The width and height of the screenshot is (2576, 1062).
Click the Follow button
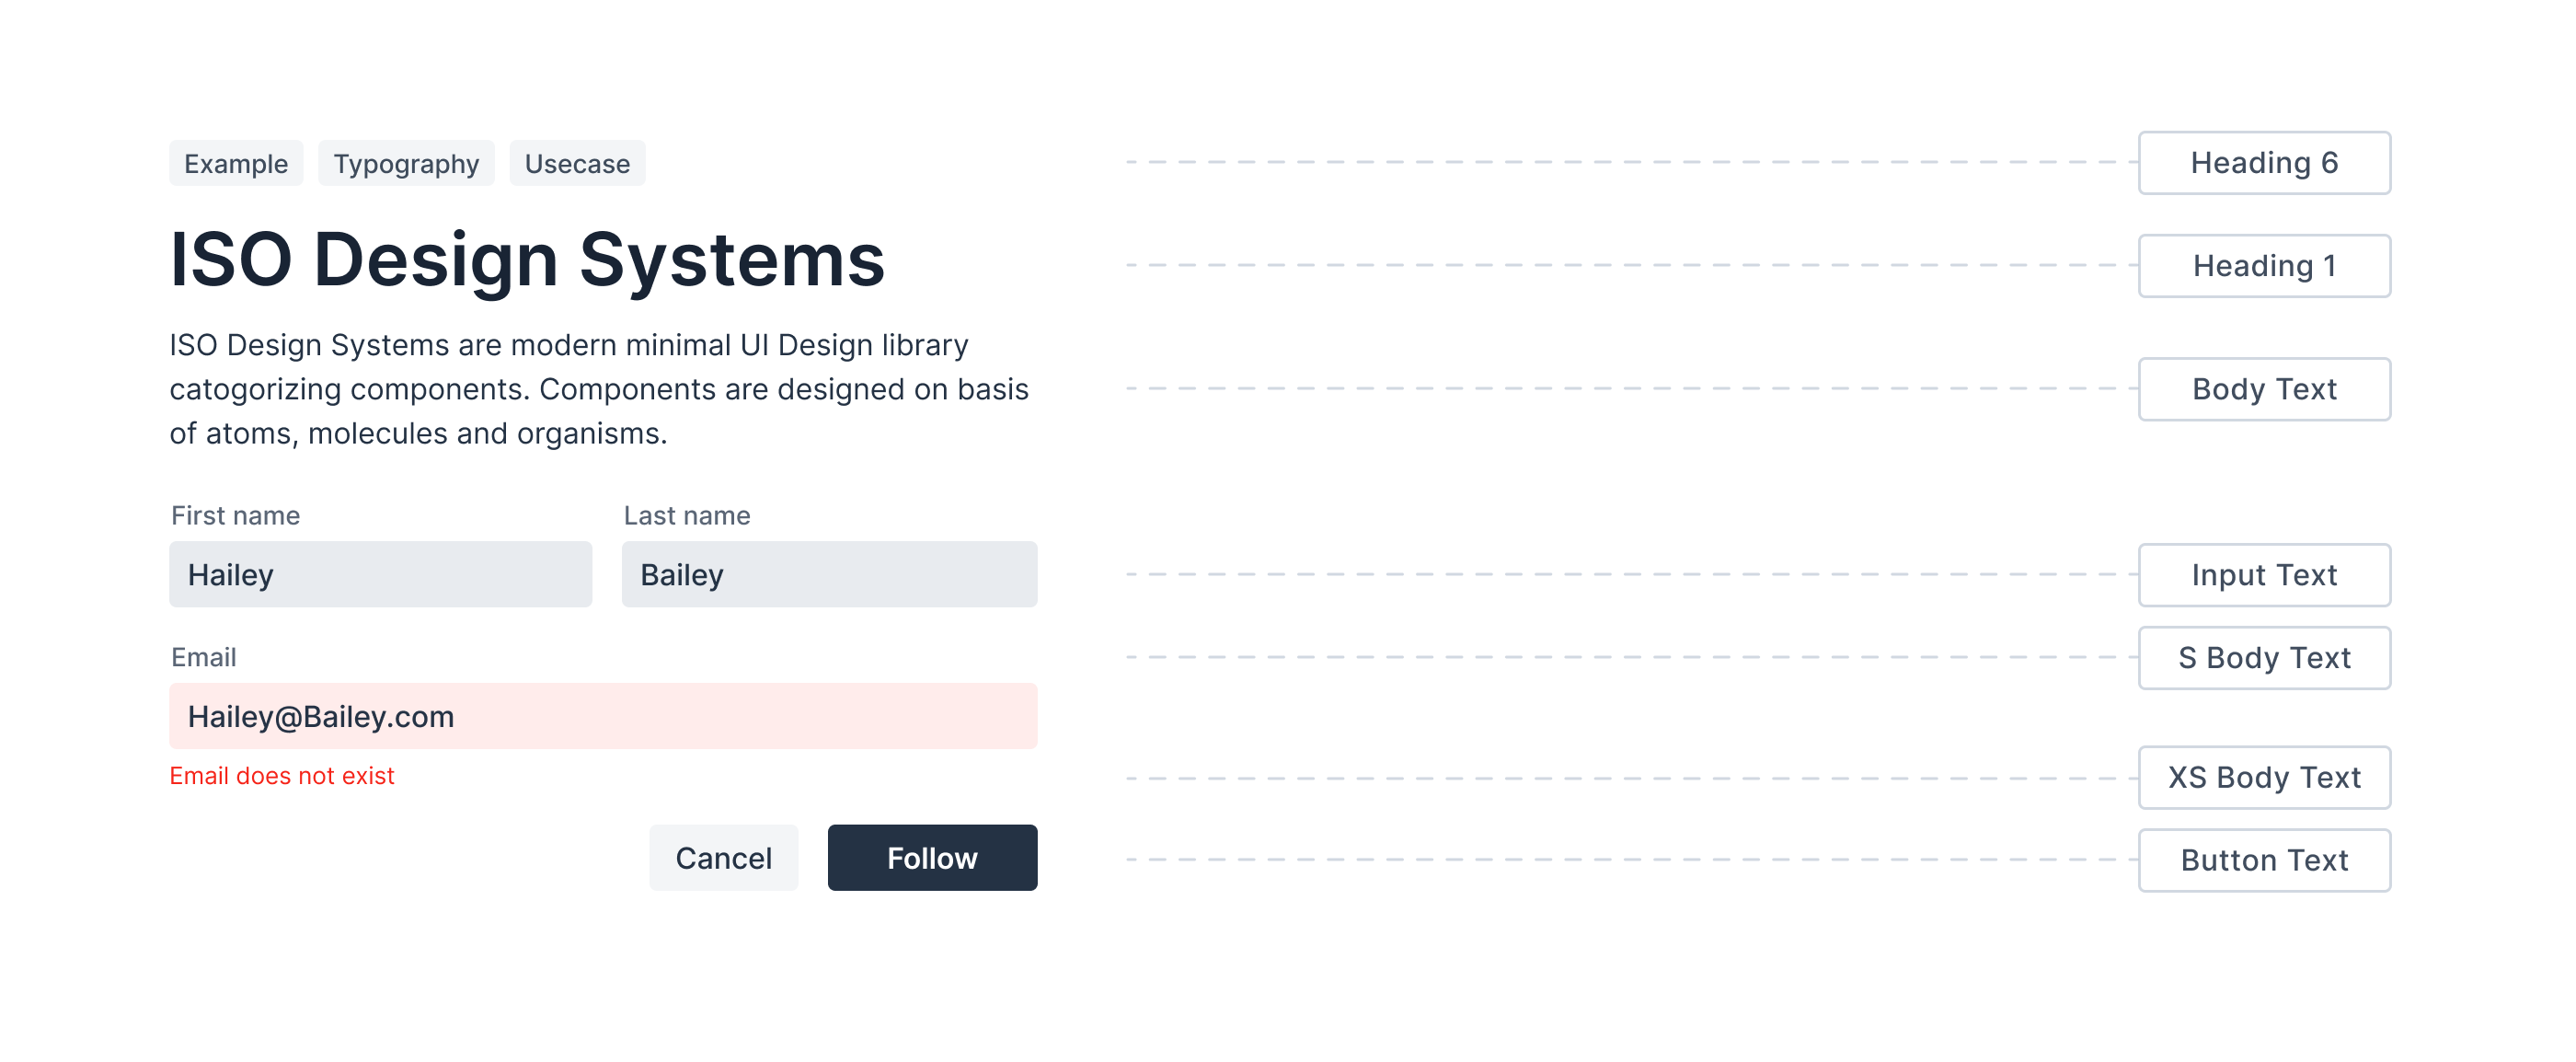coord(931,857)
